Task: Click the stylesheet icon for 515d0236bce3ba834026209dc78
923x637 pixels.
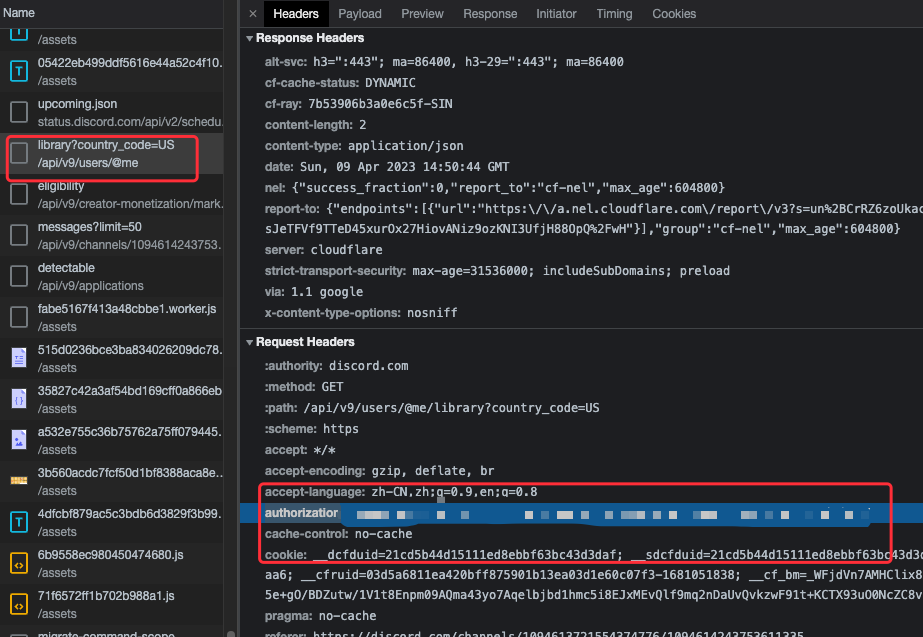Action: point(17,357)
